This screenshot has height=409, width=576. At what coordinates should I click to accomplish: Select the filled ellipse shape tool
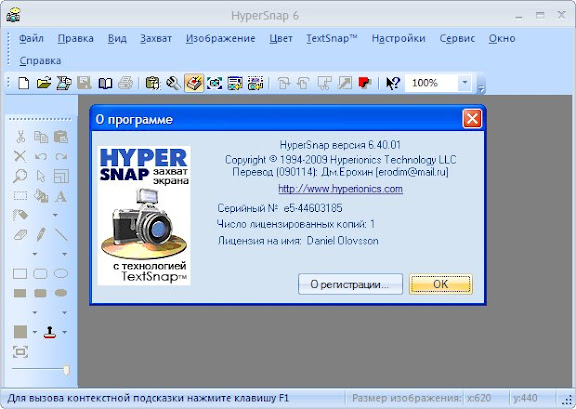pyautogui.click(x=61, y=293)
